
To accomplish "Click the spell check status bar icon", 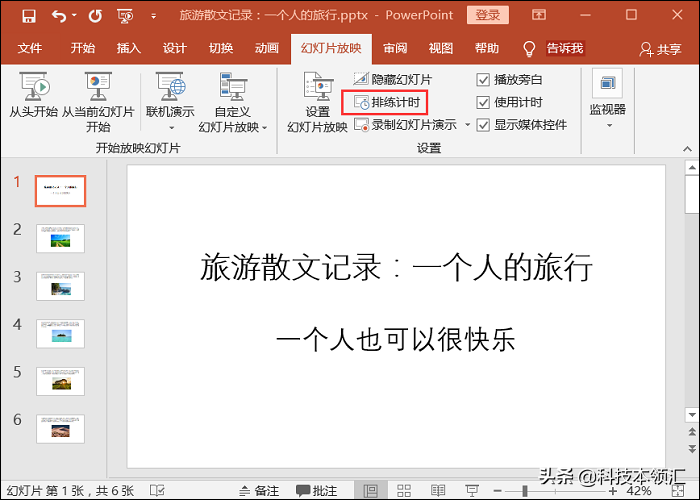I will pos(157,491).
